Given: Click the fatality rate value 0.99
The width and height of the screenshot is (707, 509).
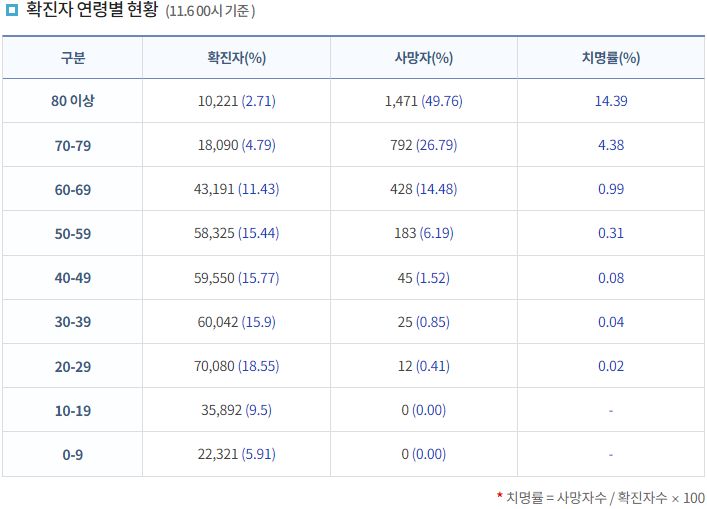Looking at the screenshot, I should pos(611,189).
